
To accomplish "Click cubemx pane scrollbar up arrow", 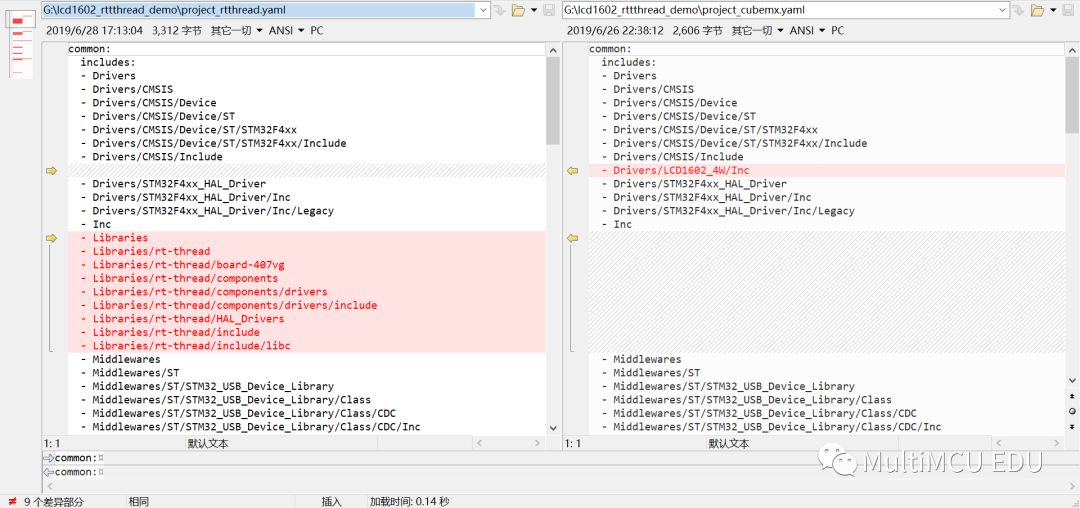I will tap(1072, 50).
